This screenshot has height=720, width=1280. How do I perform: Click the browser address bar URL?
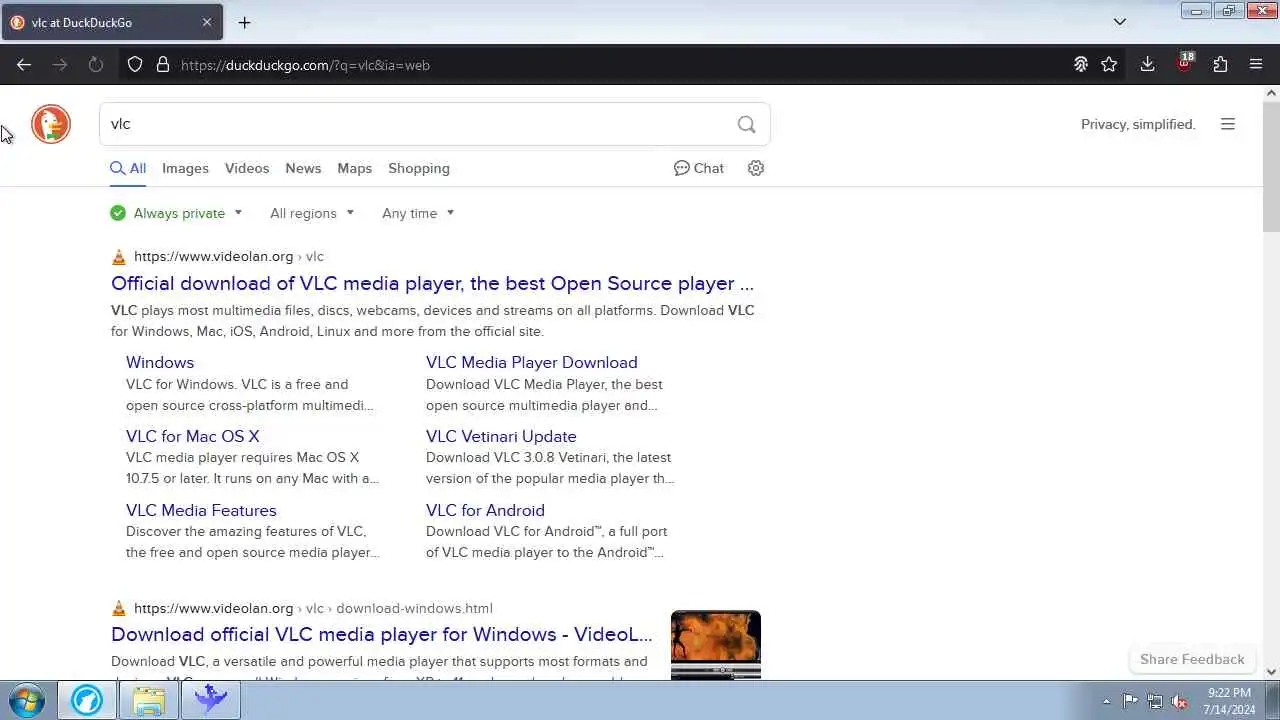tap(305, 65)
